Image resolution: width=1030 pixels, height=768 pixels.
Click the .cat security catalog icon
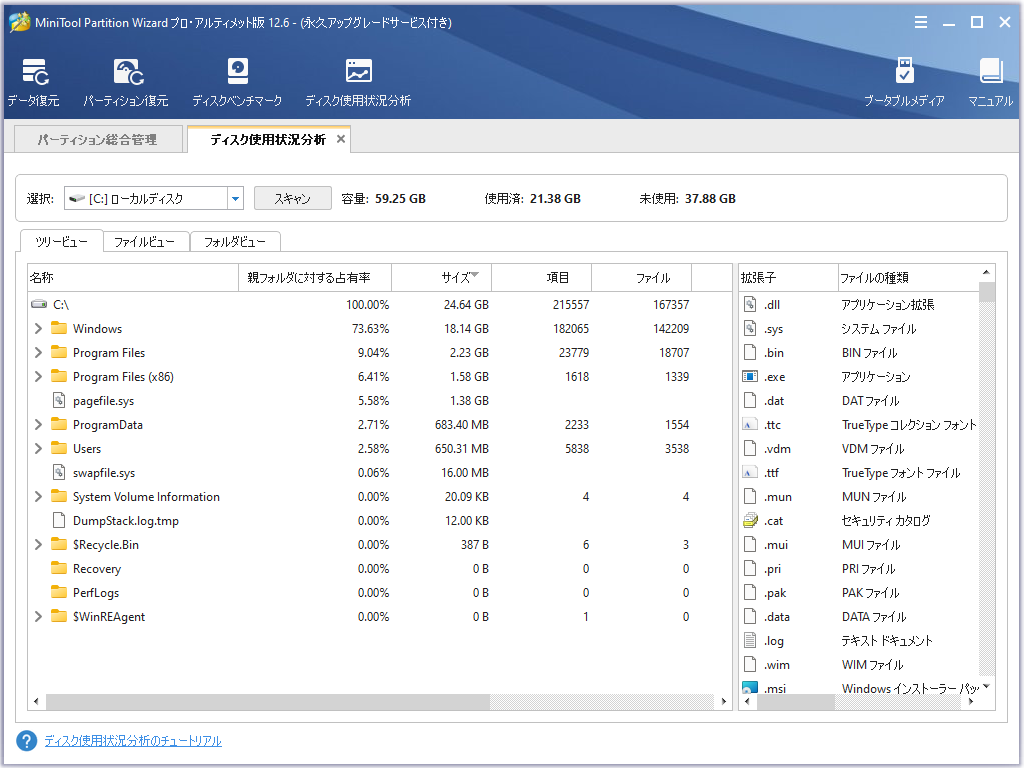[x=750, y=520]
